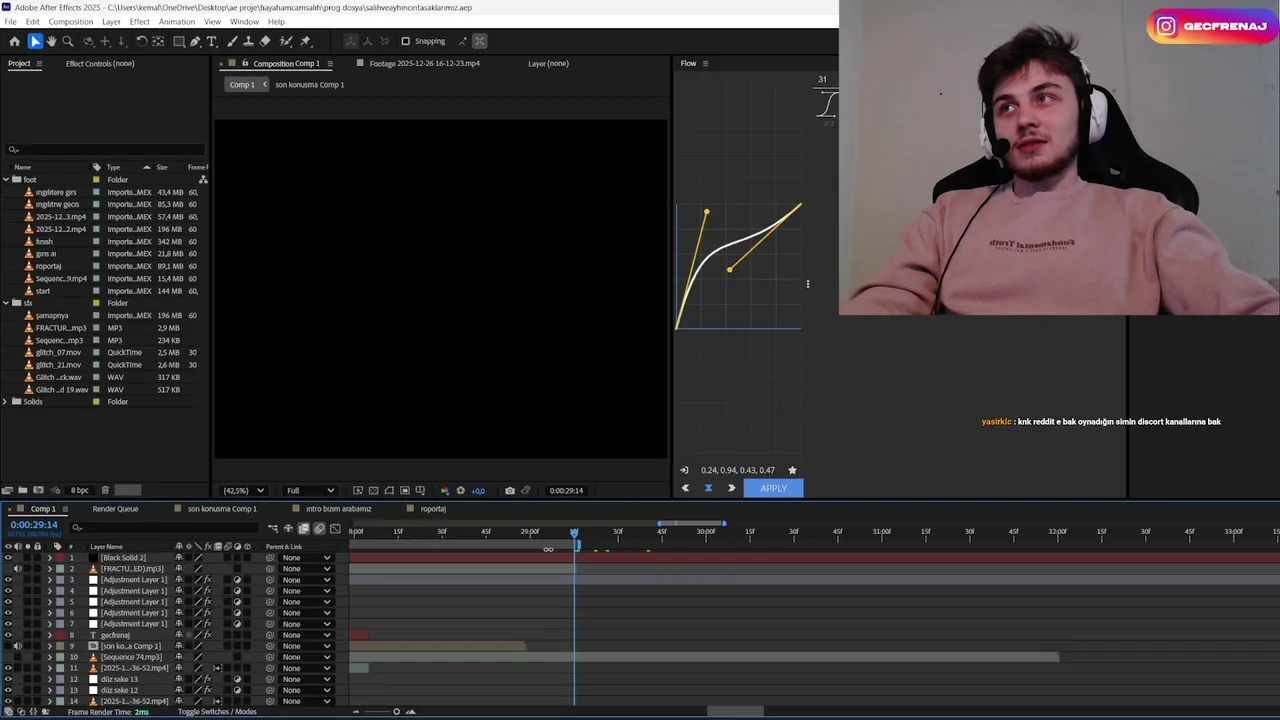1280x720 pixels.
Task: Hide layer 3 Adjustment Layer 1
Action: 8,579
